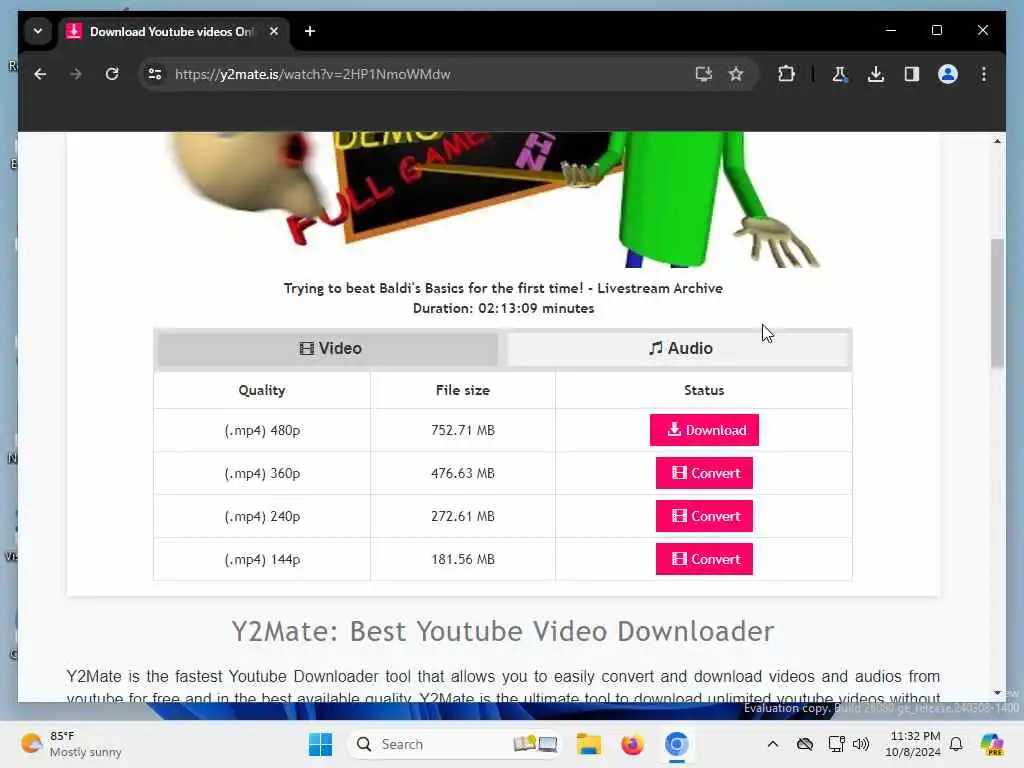This screenshot has width=1024, height=768.
Task: Click the 272.61 MB file size cell
Action: 462,517
